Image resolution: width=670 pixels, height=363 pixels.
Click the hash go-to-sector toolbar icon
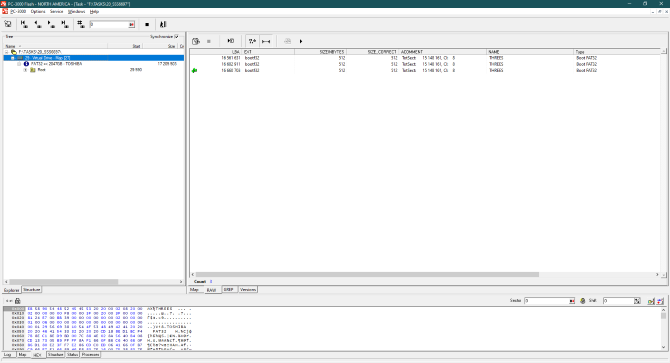[81, 24]
